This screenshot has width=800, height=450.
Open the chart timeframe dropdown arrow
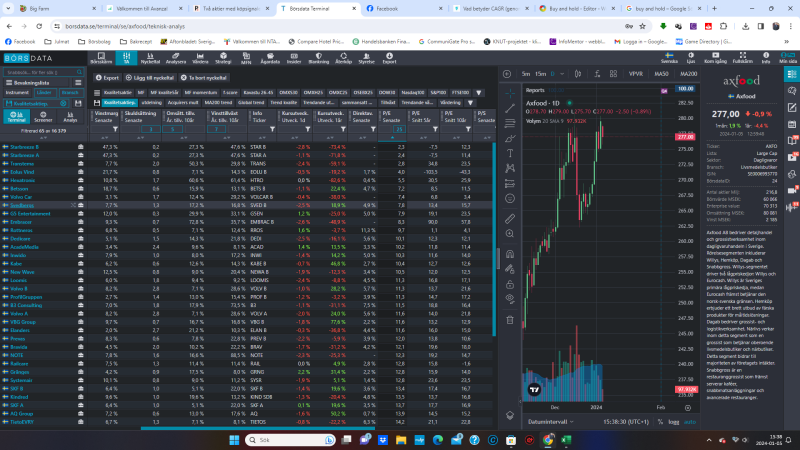point(562,74)
